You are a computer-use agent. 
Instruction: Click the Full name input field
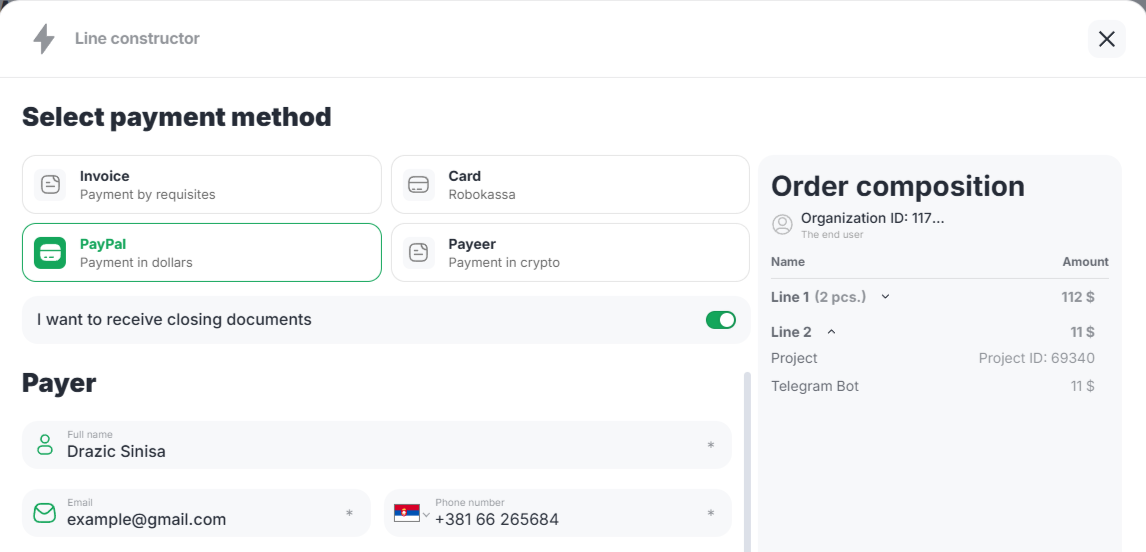pos(380,451)
